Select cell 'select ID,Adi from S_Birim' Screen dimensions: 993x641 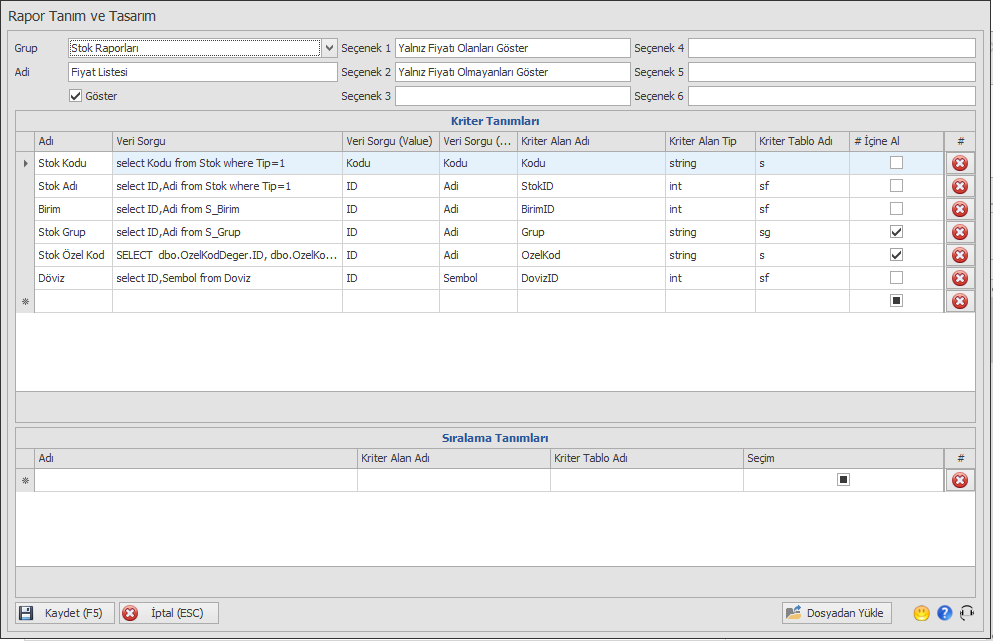[227, 209]
